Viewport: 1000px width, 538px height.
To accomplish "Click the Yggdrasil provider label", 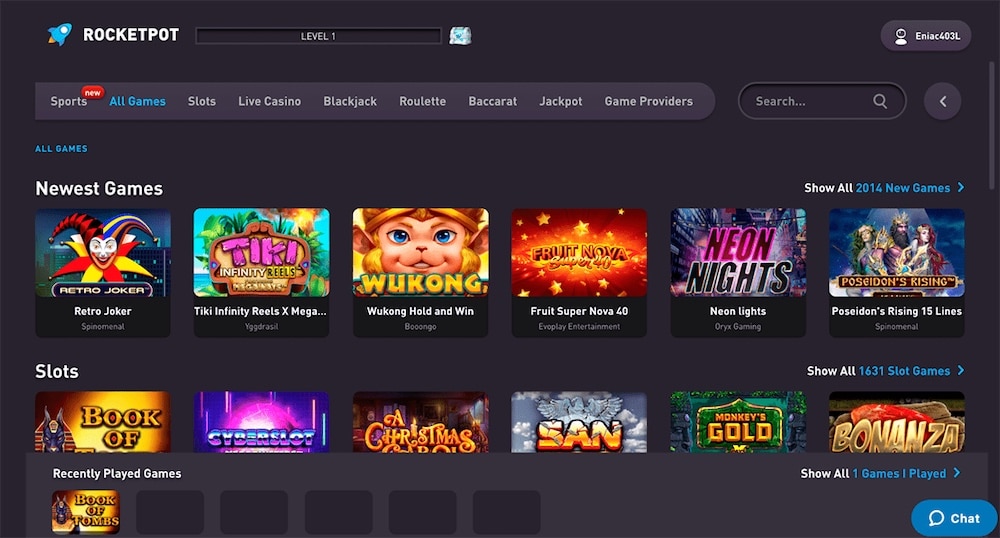I will pyautogui.click(x=261, y=326).
